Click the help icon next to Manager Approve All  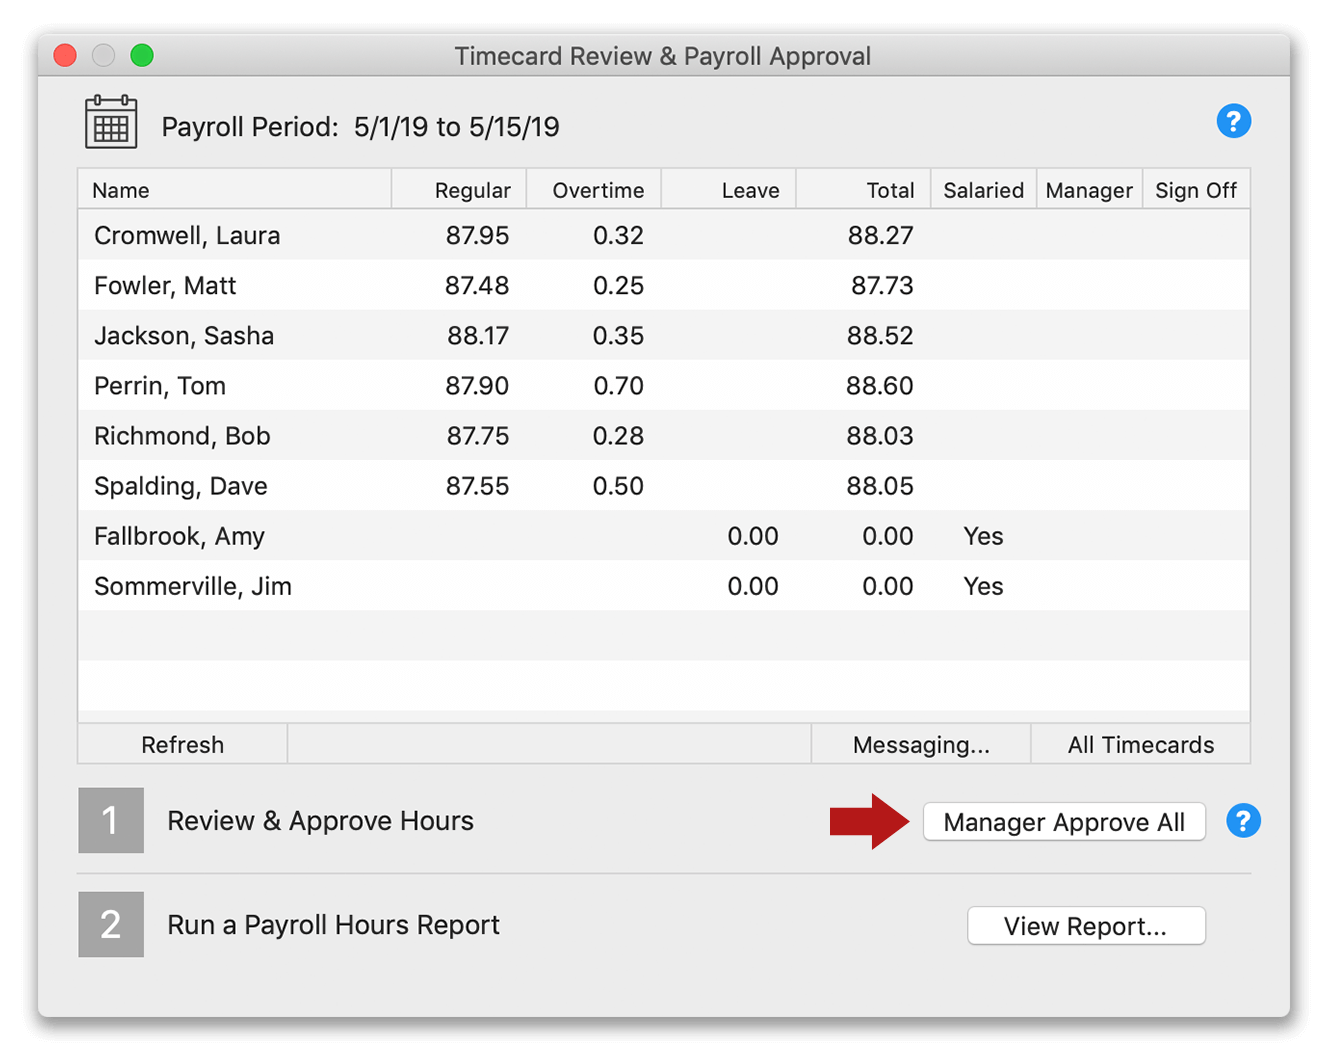pyautogui.click(x=1243, y=821)
